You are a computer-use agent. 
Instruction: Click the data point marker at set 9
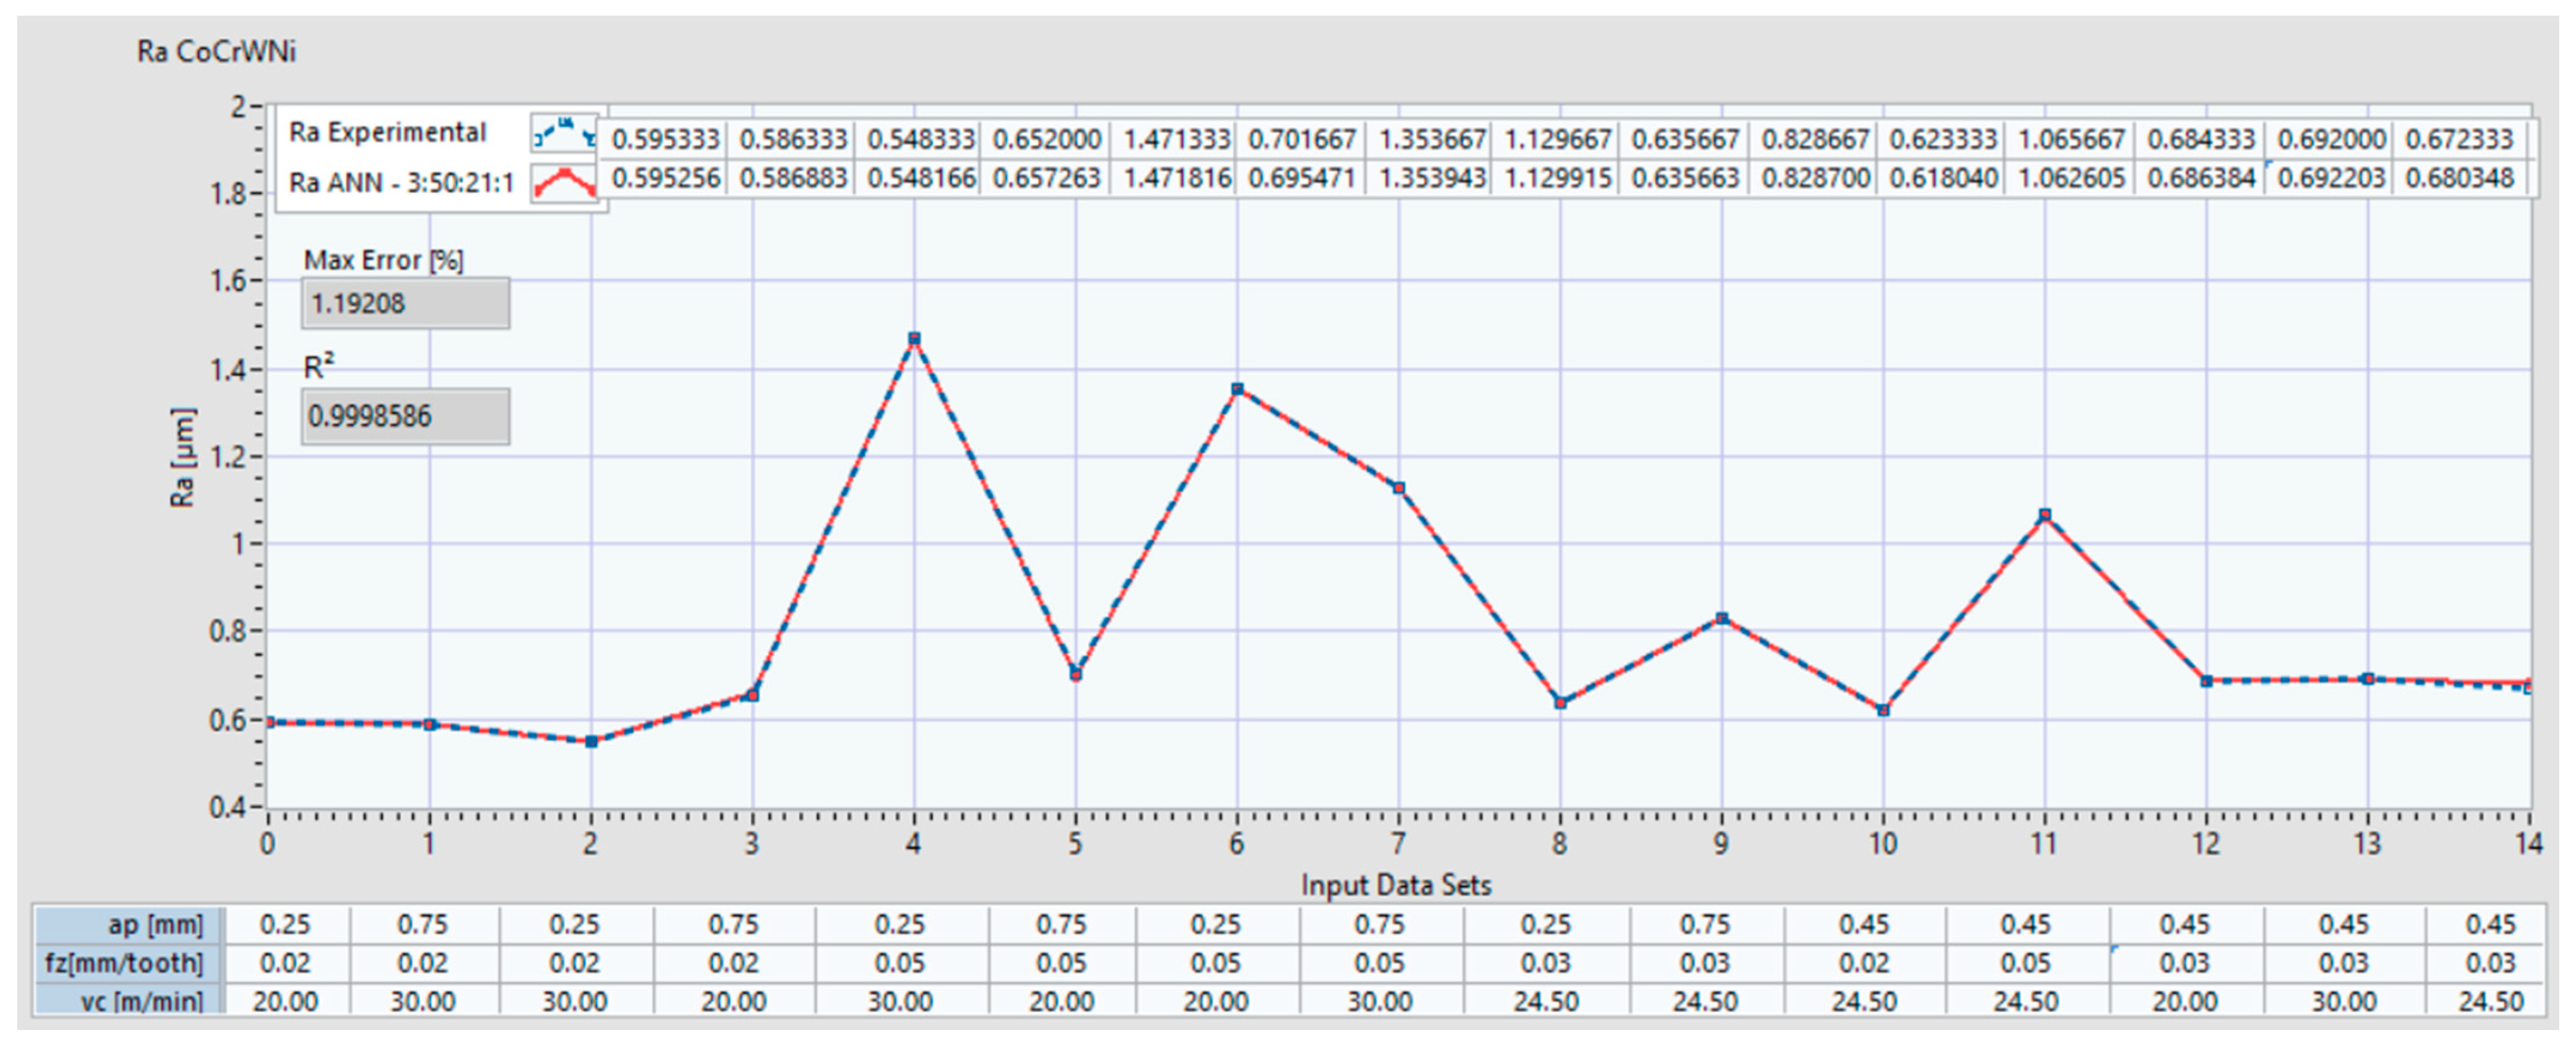[1722, 619]
